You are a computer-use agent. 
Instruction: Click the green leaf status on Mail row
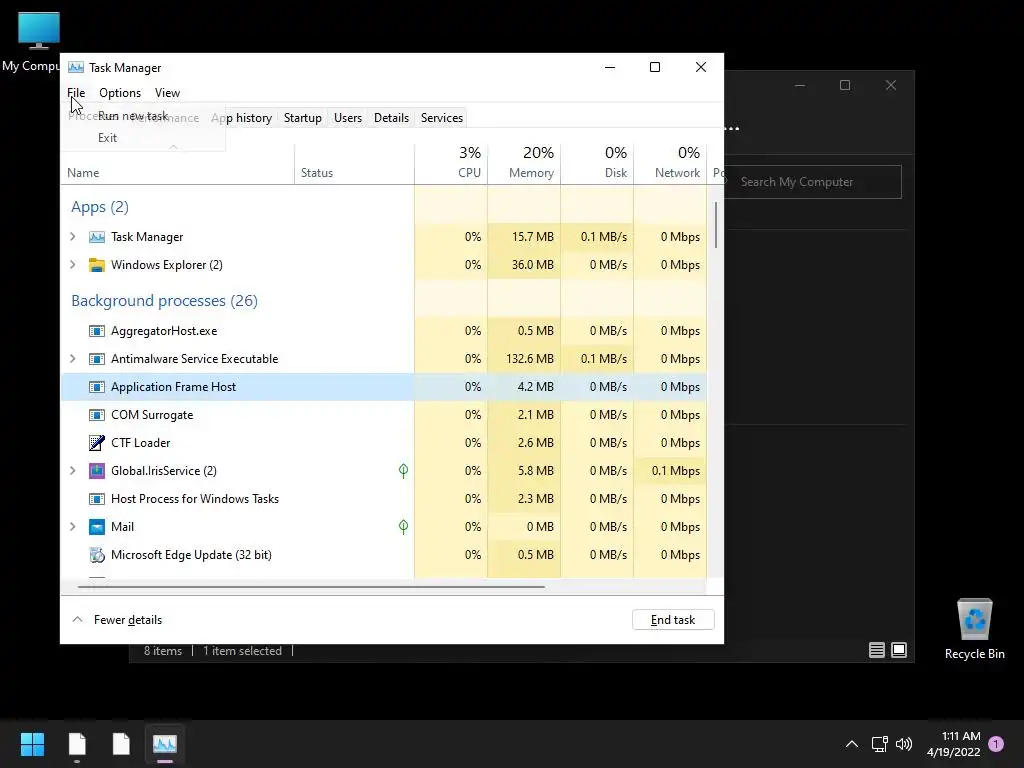pyautogui.click(x=404, y=527)
